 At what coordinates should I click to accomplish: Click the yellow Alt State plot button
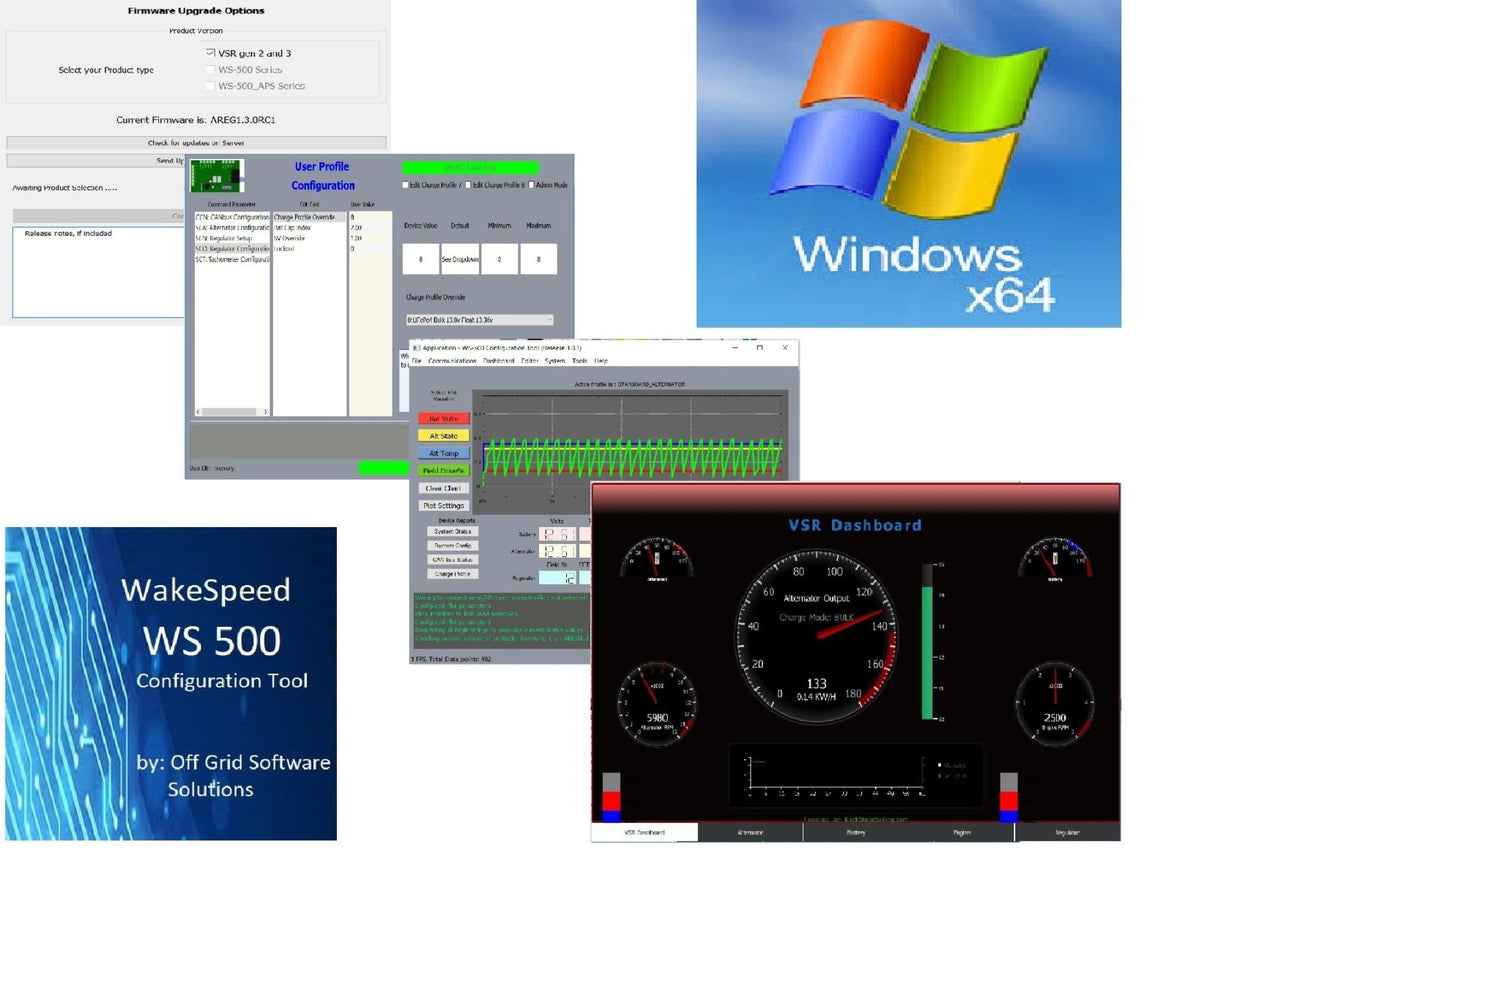tap(443, 436)
